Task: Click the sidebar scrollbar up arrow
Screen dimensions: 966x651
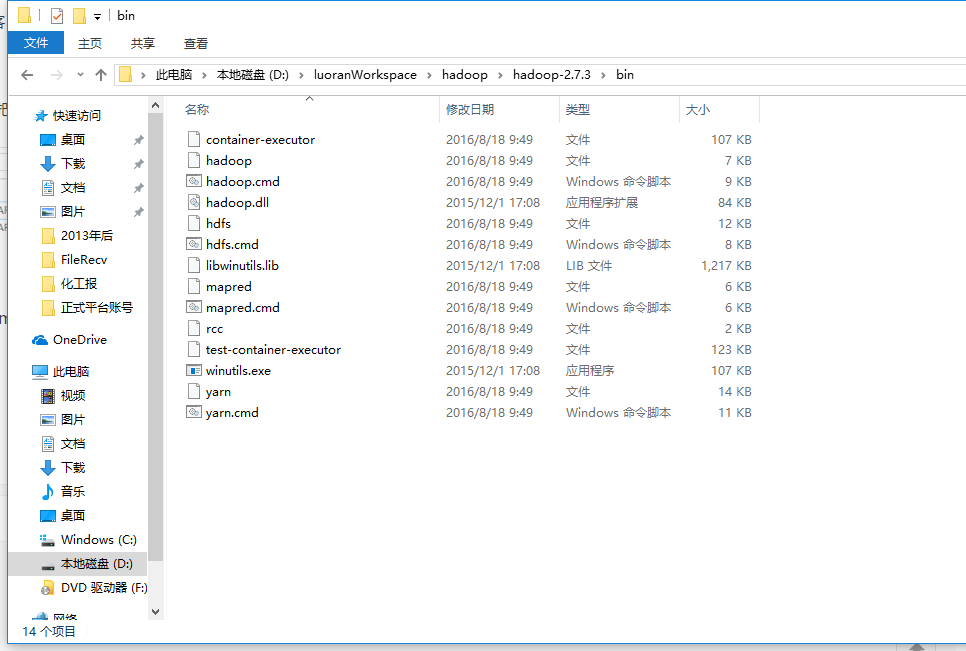Action: 155,104
